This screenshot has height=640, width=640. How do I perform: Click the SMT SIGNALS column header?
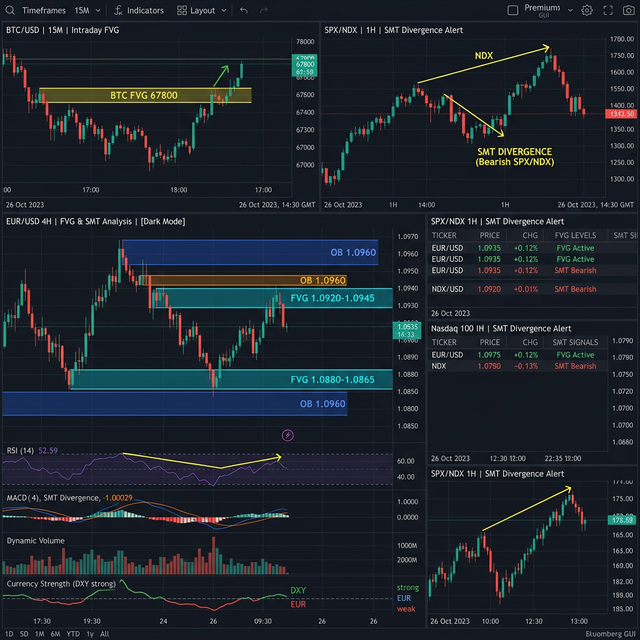coord(575,342)
